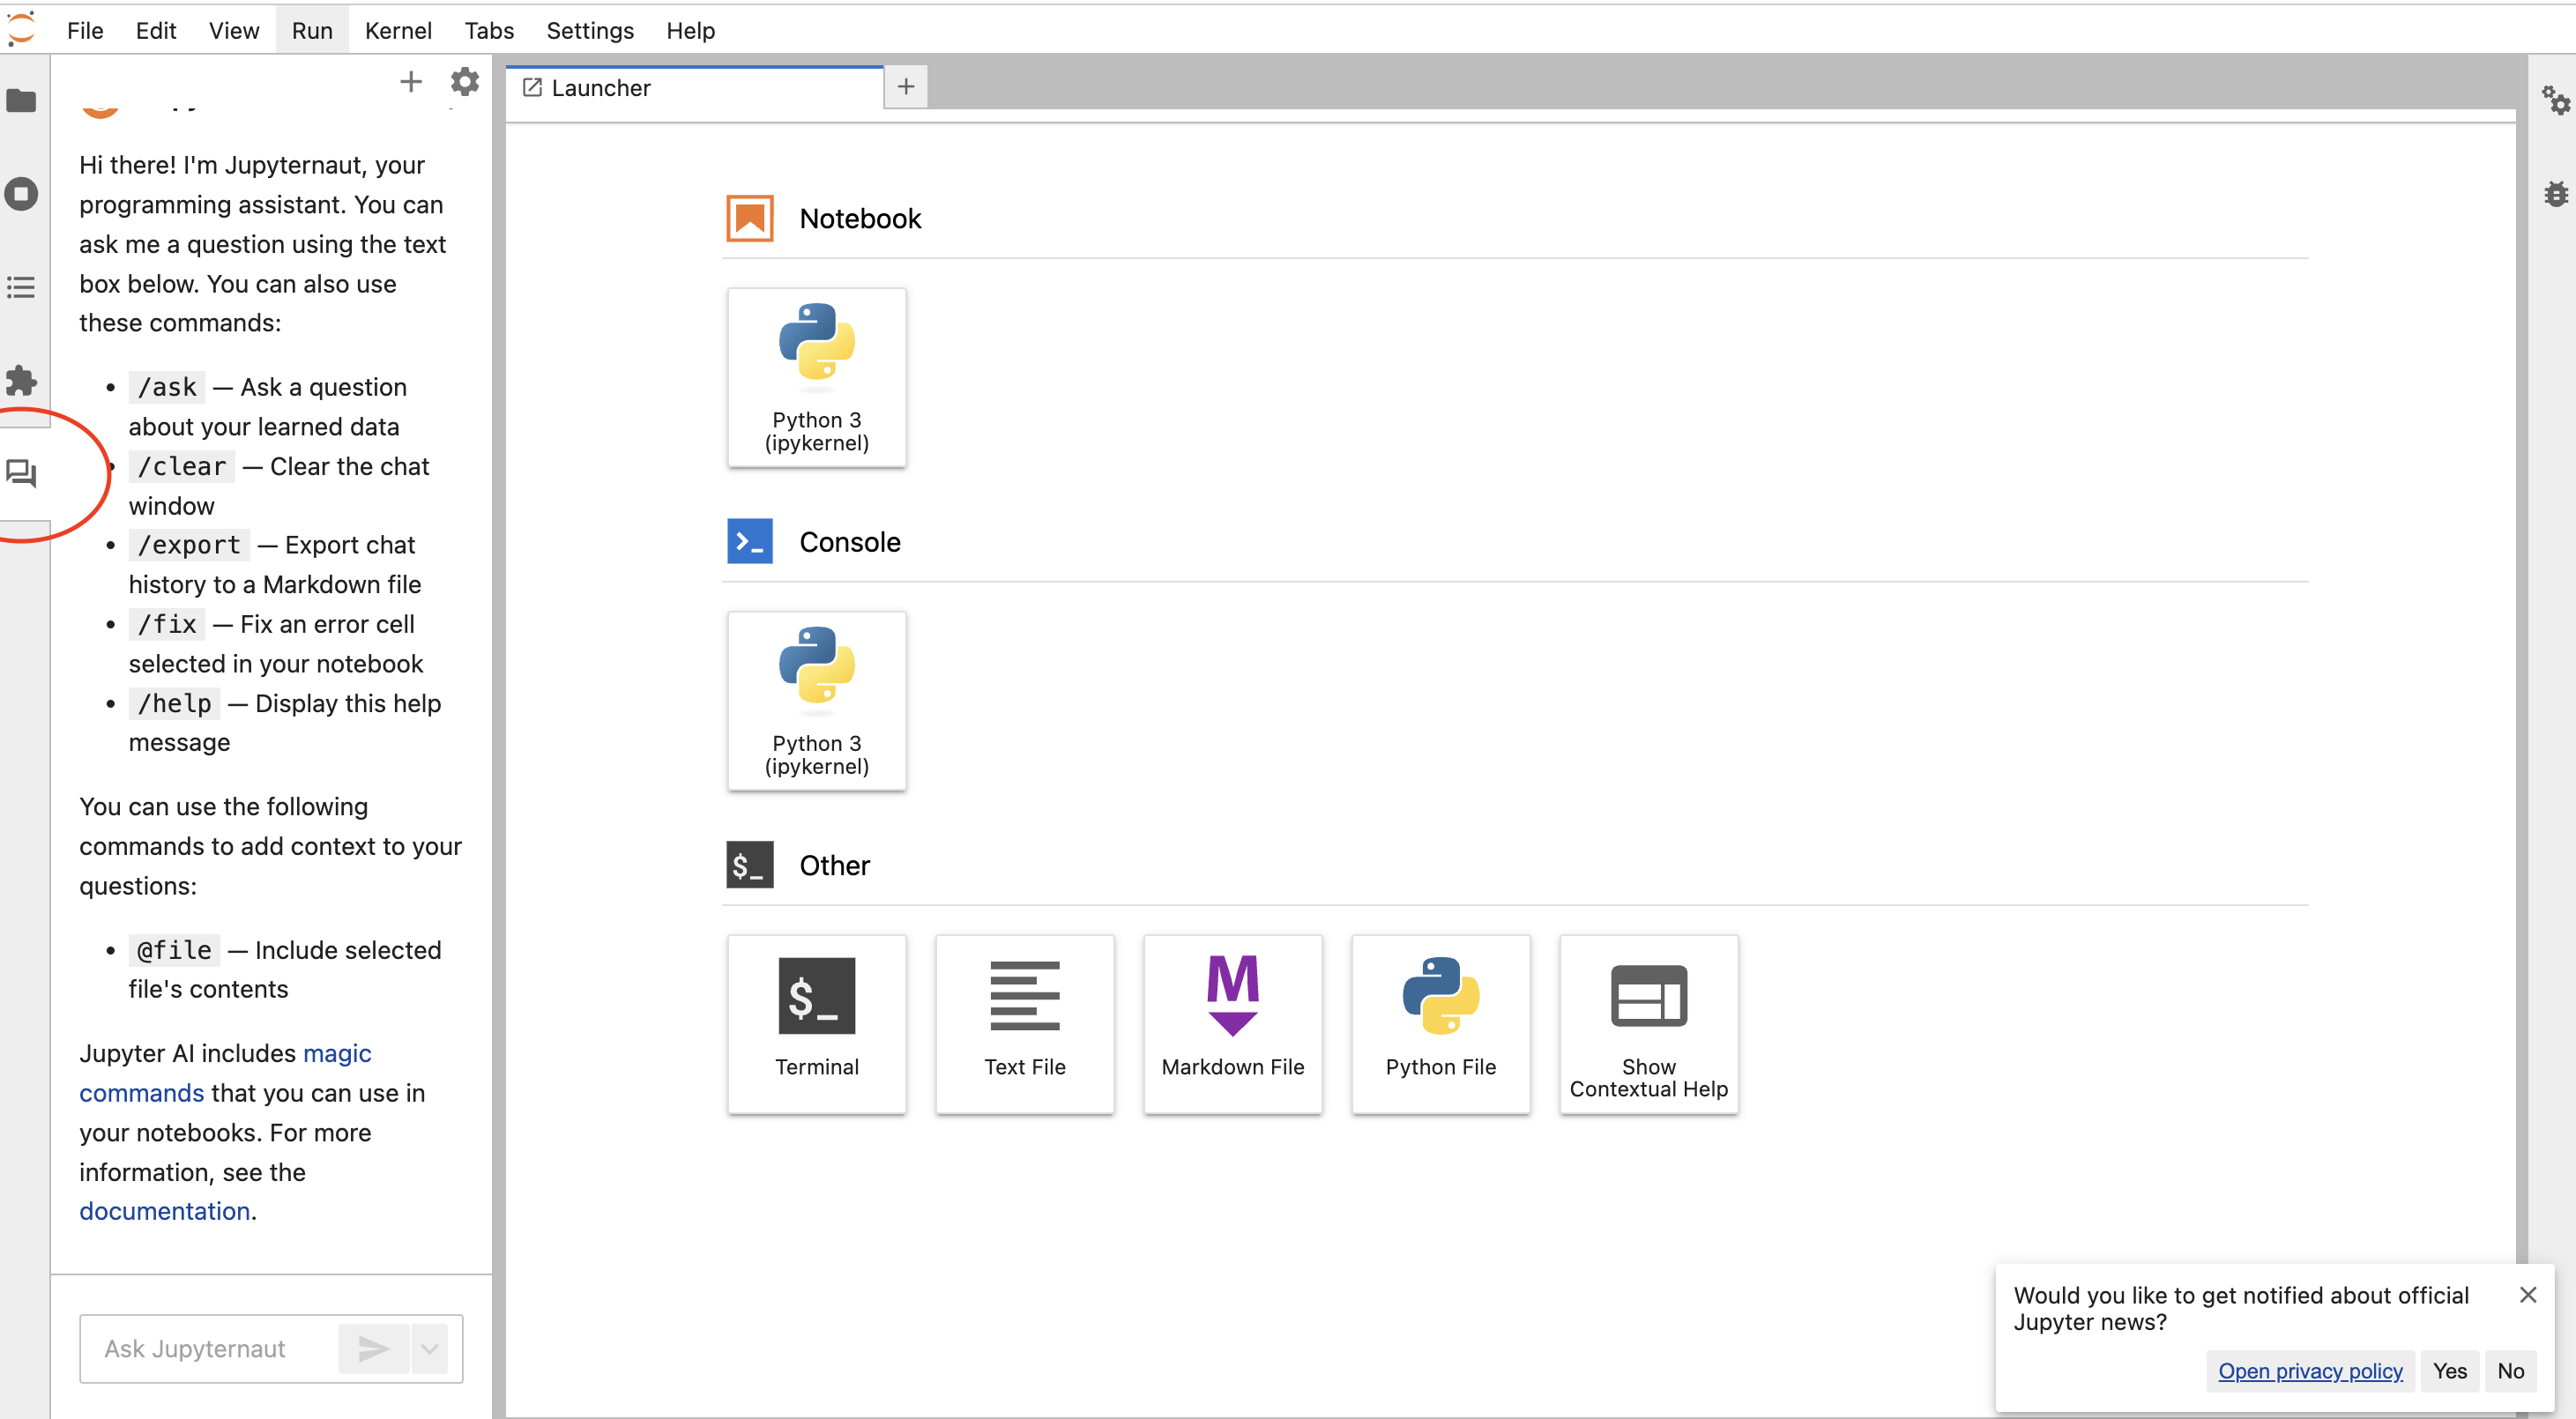Select the Jupyter AI chat sidebar icon

tap(21, 473)
